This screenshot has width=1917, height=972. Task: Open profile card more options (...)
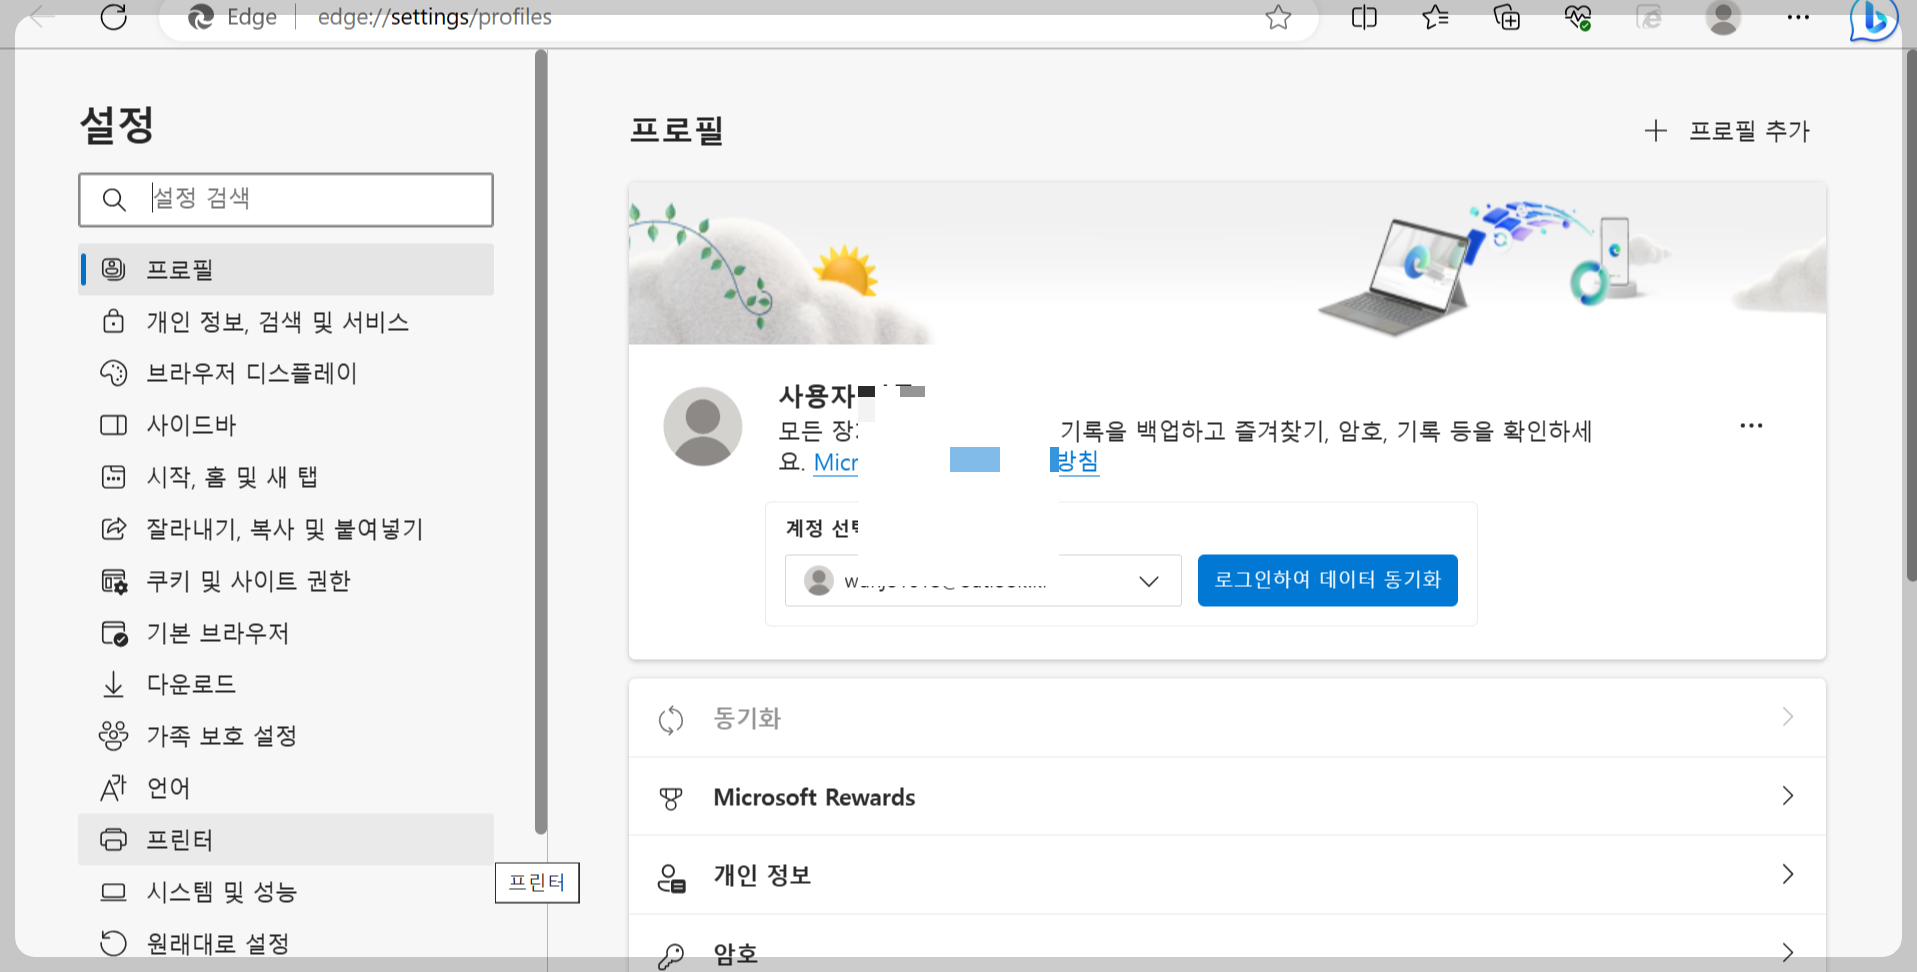tap(1750, 425)
